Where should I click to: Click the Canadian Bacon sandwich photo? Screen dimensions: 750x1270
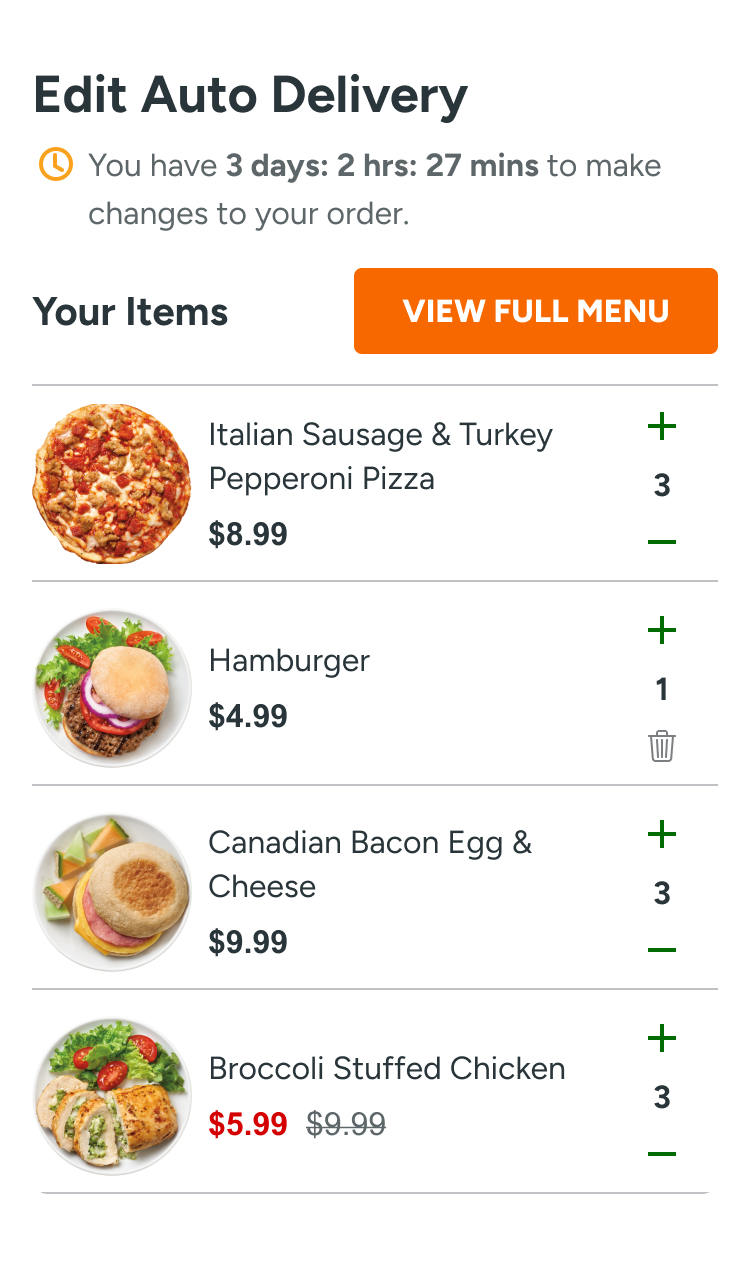[x=112, y=891]
